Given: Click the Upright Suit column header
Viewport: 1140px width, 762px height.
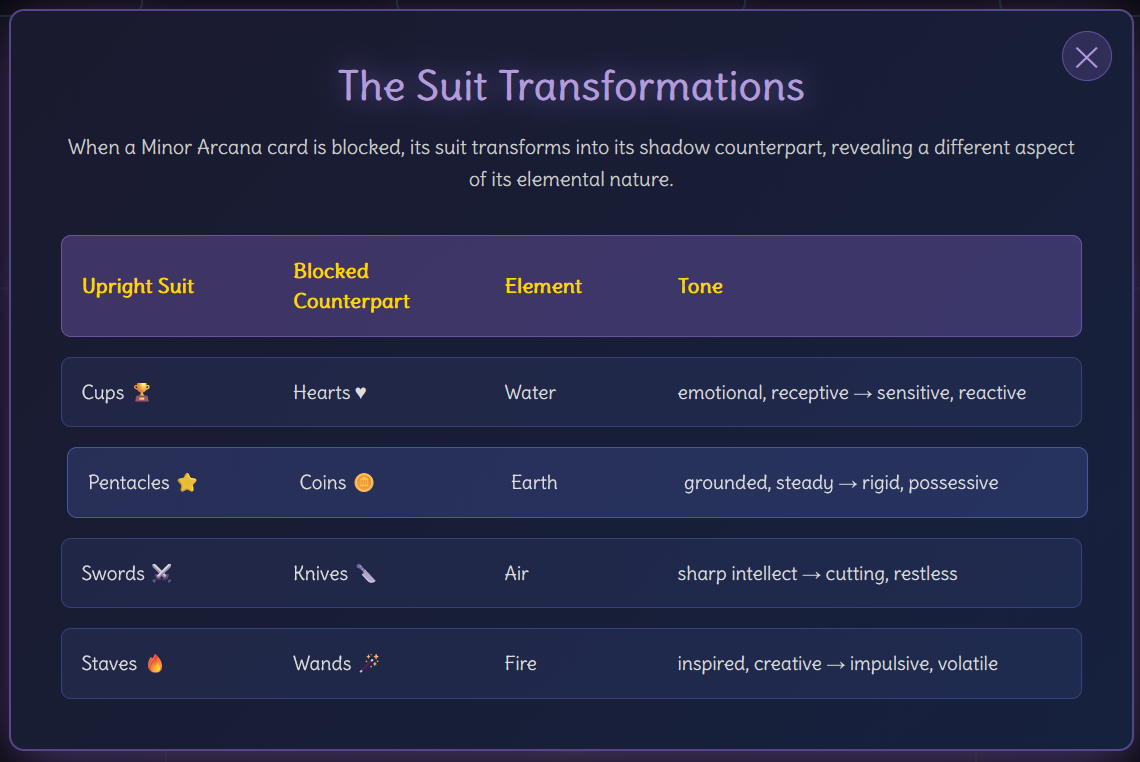Looking at the screenshot, I should pos(138,286).
